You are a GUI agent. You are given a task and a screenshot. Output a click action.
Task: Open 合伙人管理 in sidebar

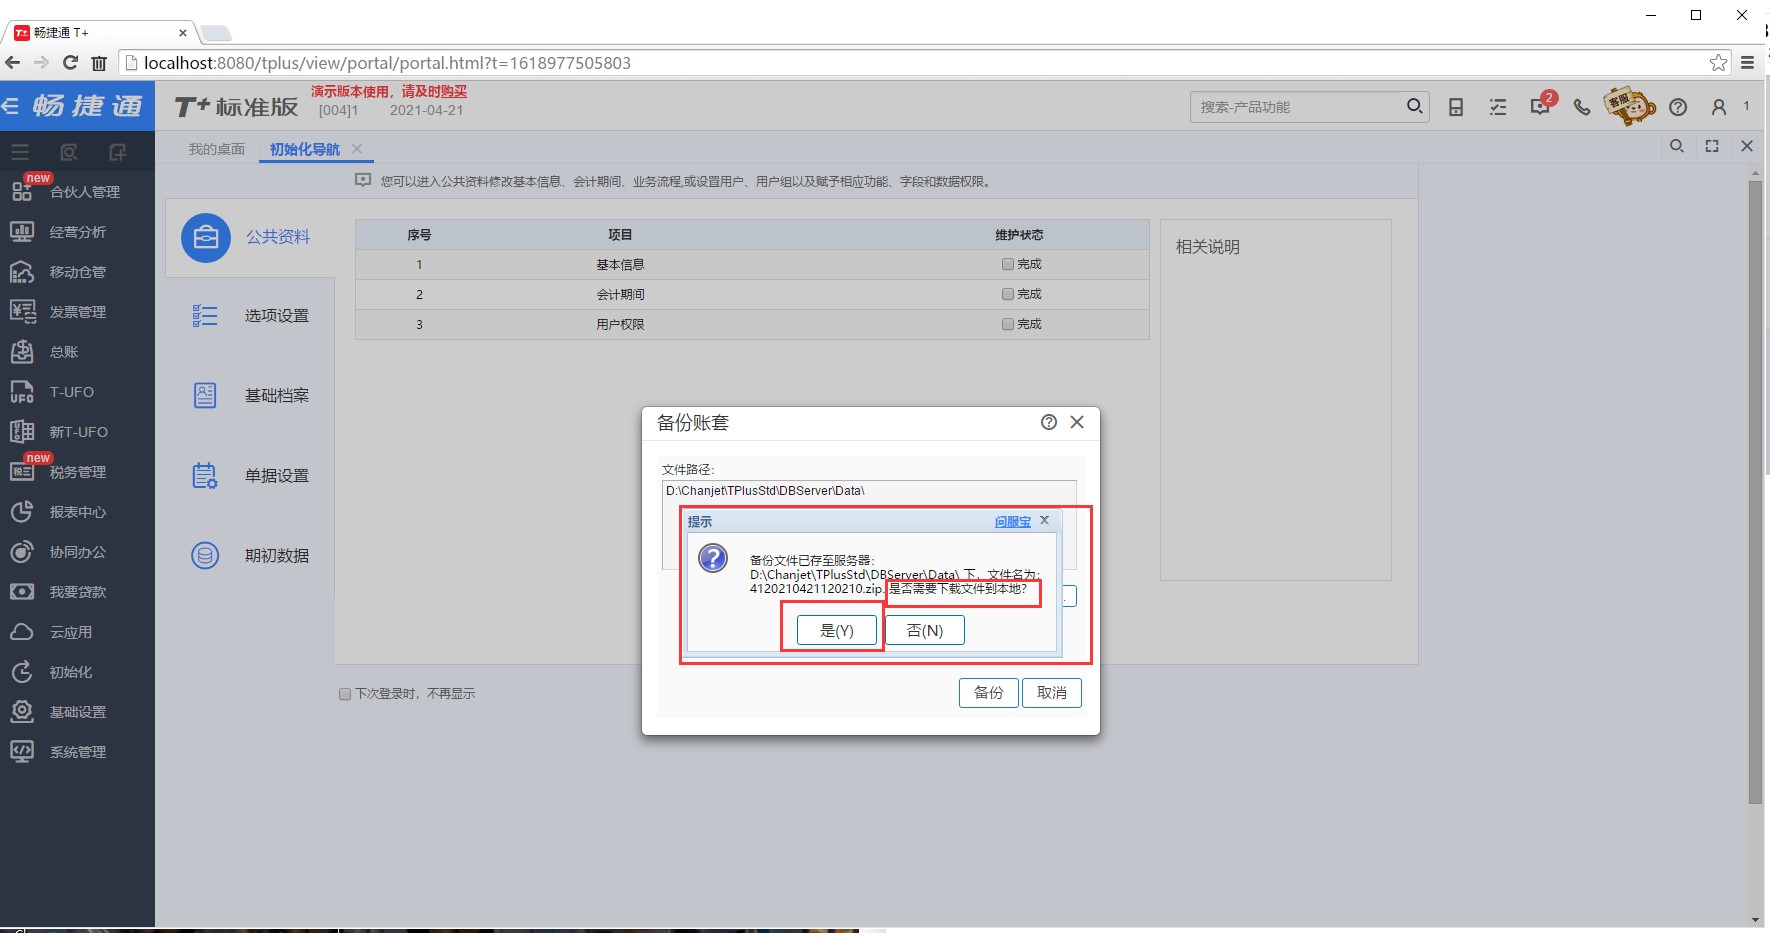(77, 192)
